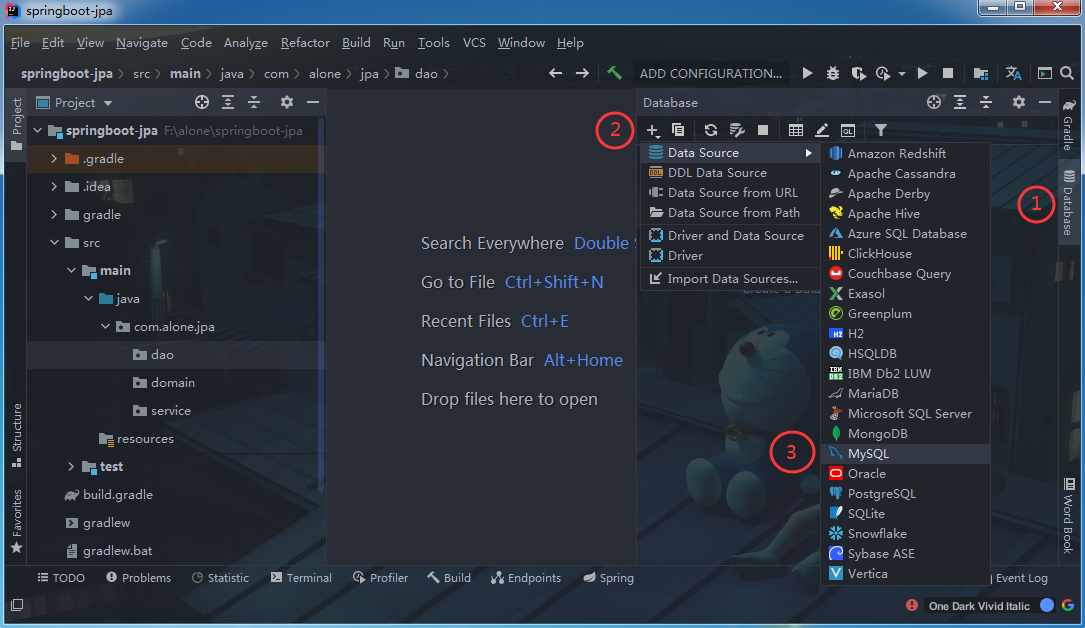Toggle the Database side tab
1085x628 pixels.
click(1068, 202)
